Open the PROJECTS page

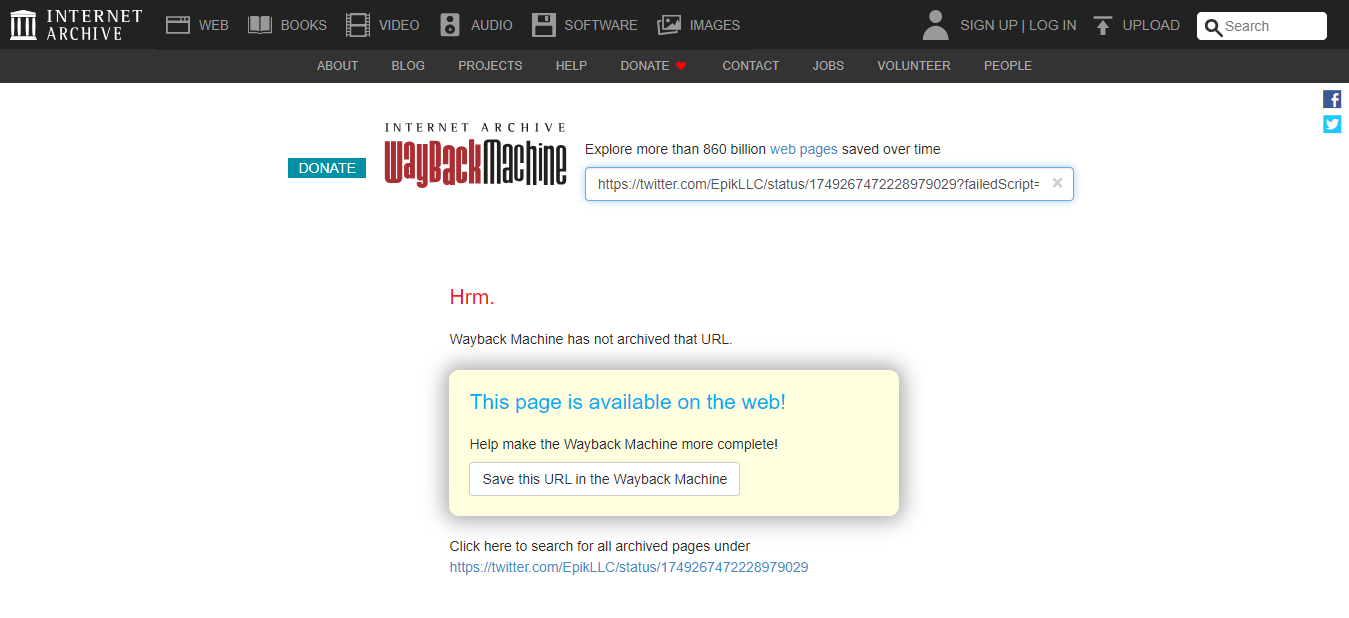click(x=490, y=66)
